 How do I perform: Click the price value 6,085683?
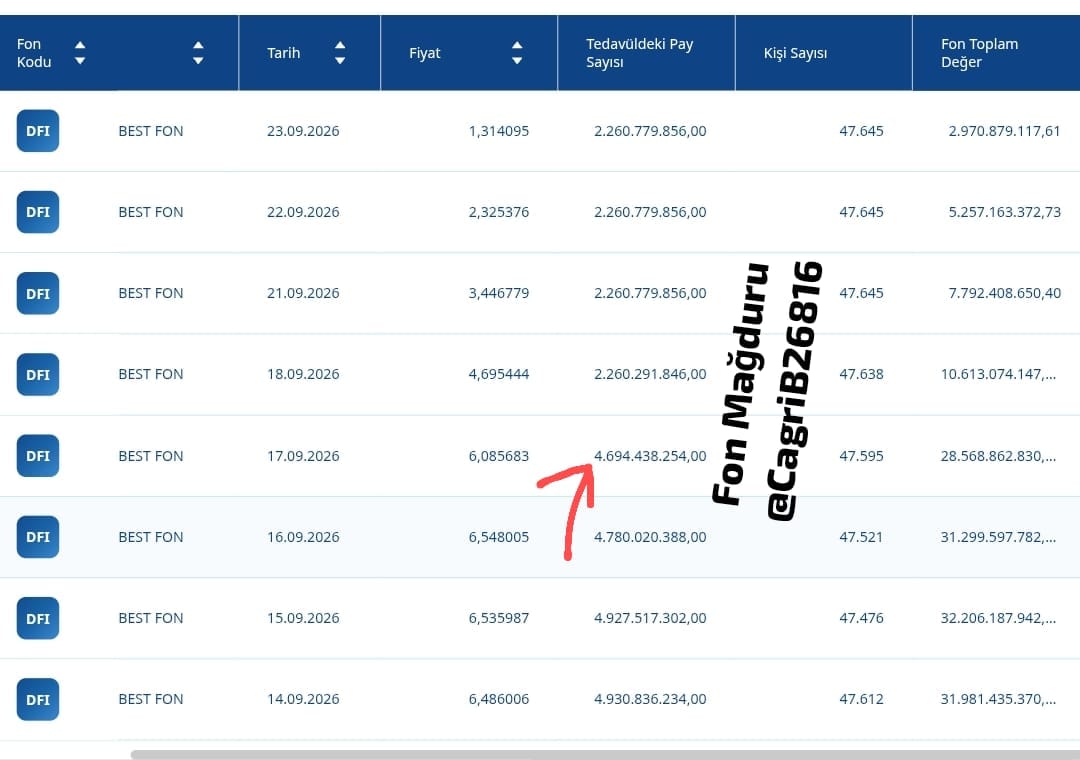(x=499, y=455)
